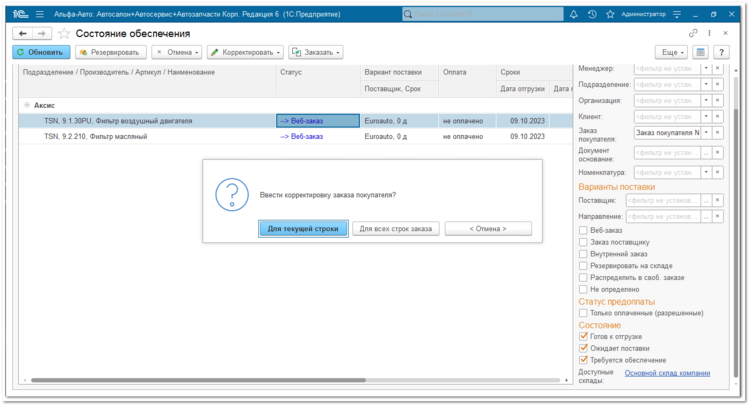Open selection for Поставщик ellipsis
Image resolution: width=750 pixels, height=406 pixels.
[x=706, y=200]
